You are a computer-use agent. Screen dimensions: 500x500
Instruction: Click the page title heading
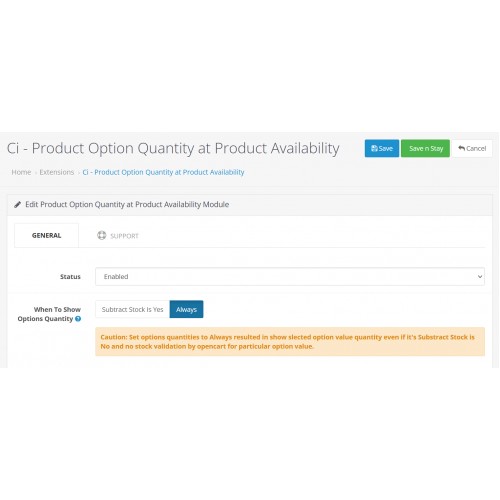(173, 148)
